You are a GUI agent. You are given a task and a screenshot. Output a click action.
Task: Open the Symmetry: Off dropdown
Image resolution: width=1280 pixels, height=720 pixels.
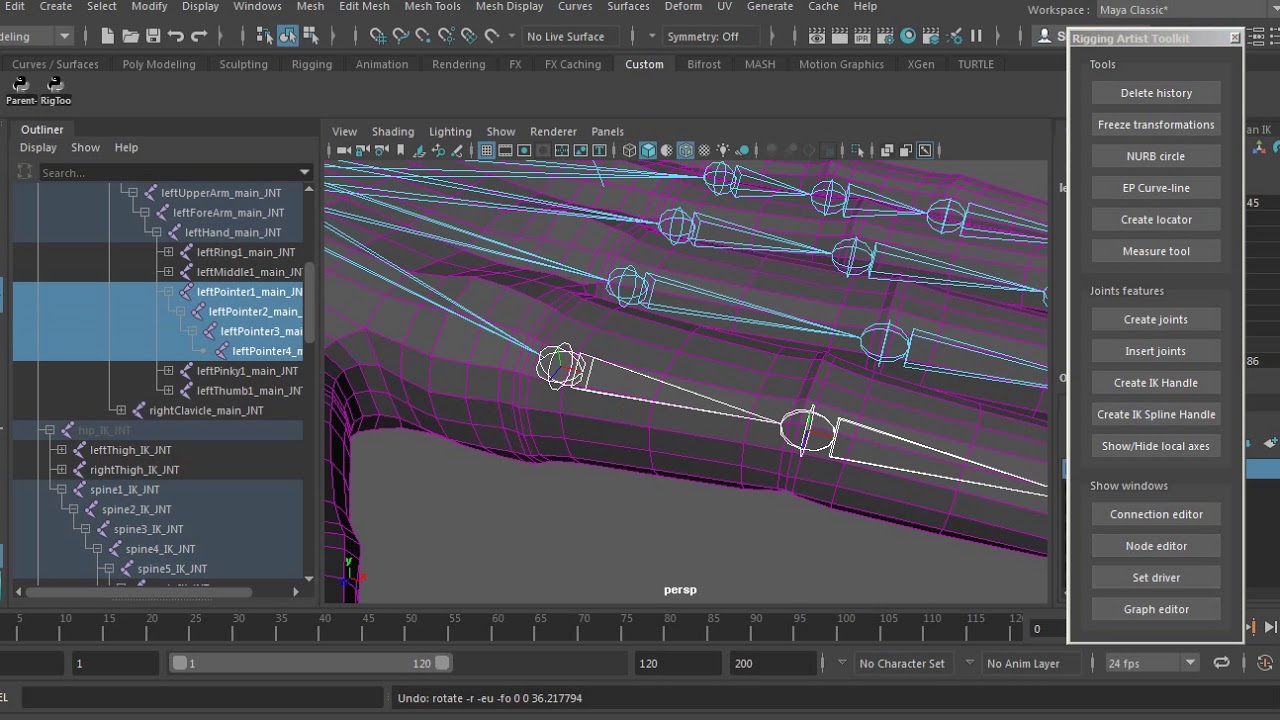point(711,36)
